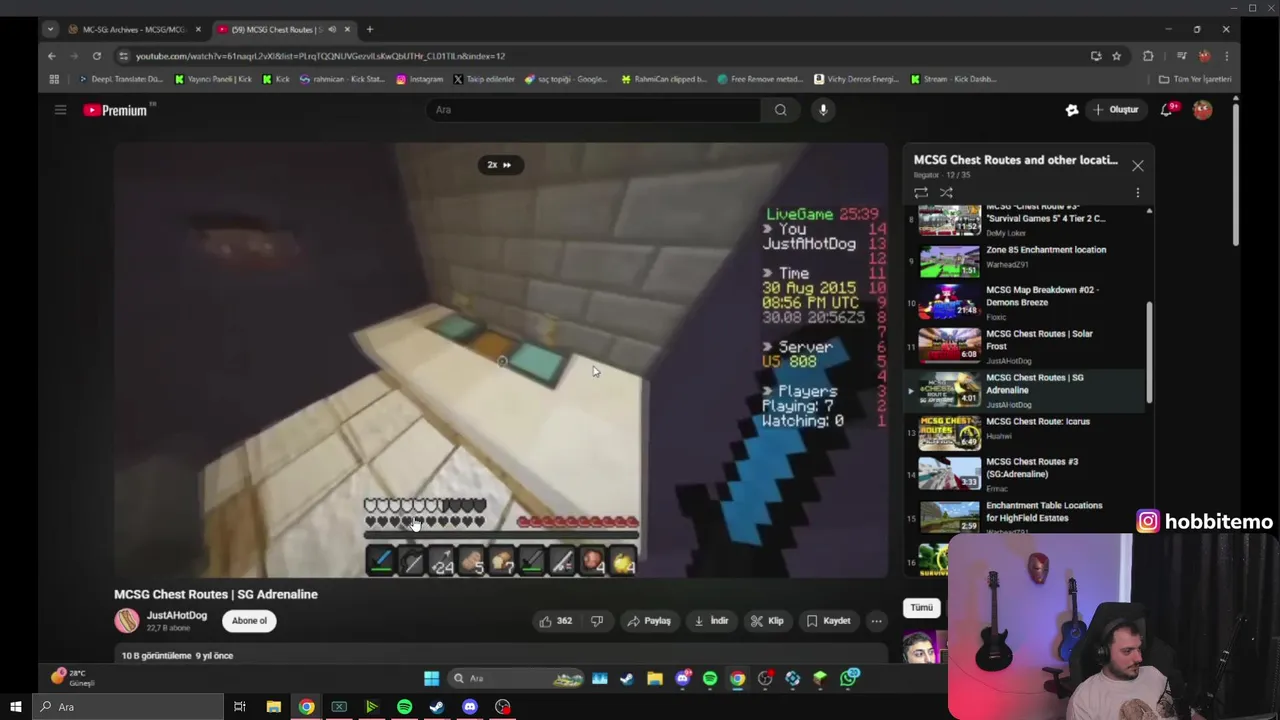
Task: Open the YouTube account avatar menu
Action: (x=1203, y=110)
